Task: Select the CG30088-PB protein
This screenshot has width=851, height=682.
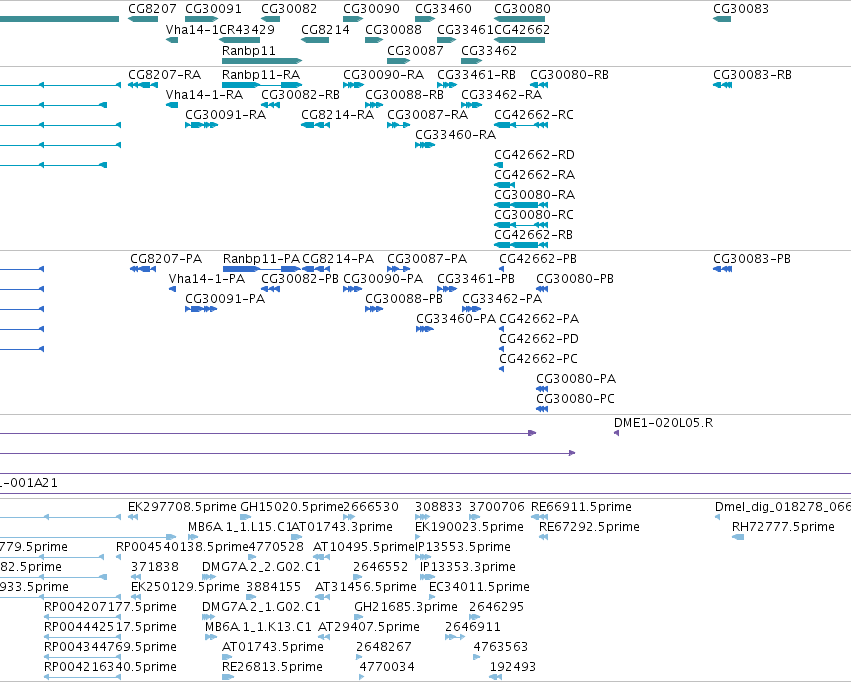Action: click(374, 309)
